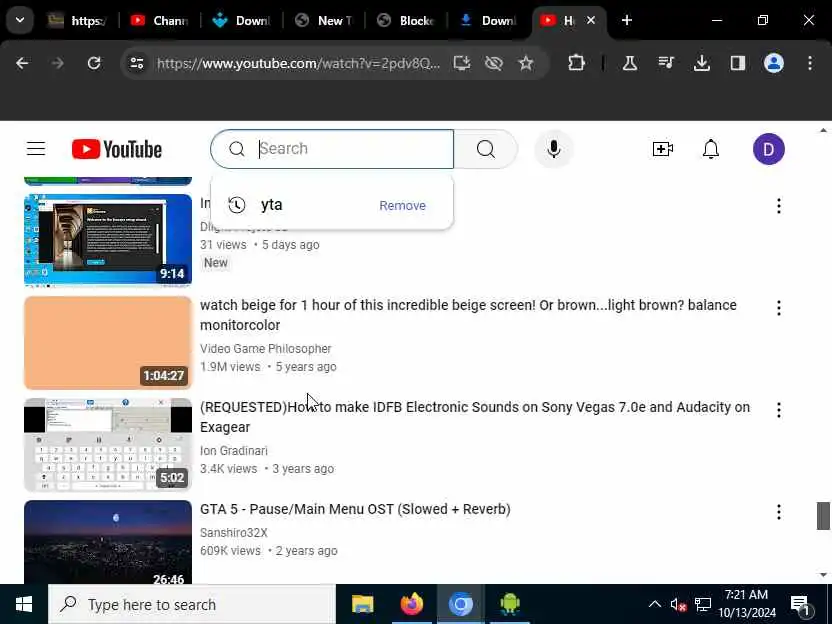The height and width of the screenshot is (624, 832).
Task: Switch to the first Download tab
Action: point(241,21)
